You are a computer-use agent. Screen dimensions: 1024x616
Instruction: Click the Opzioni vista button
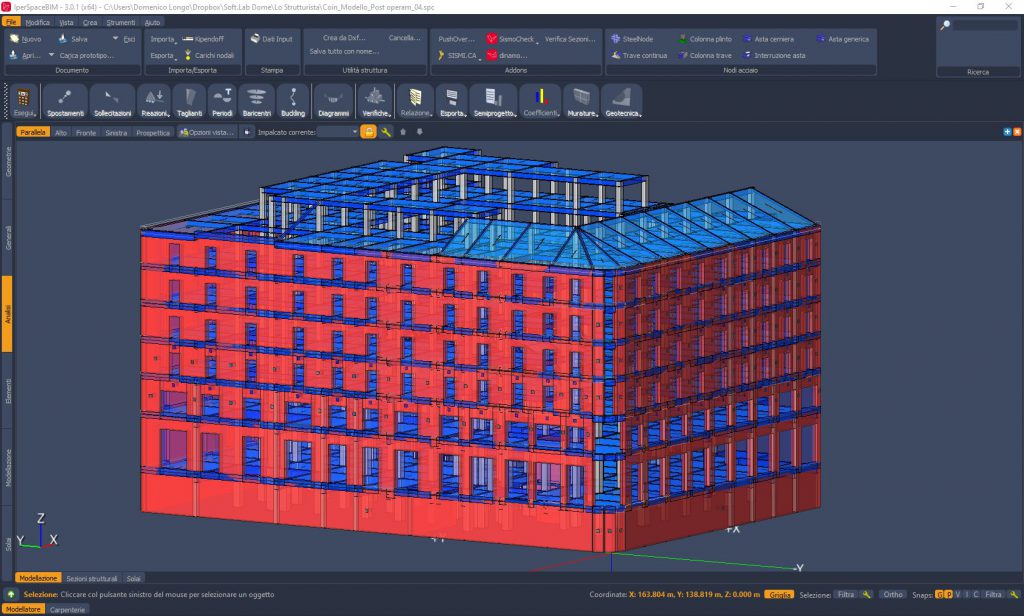(207, 132)
